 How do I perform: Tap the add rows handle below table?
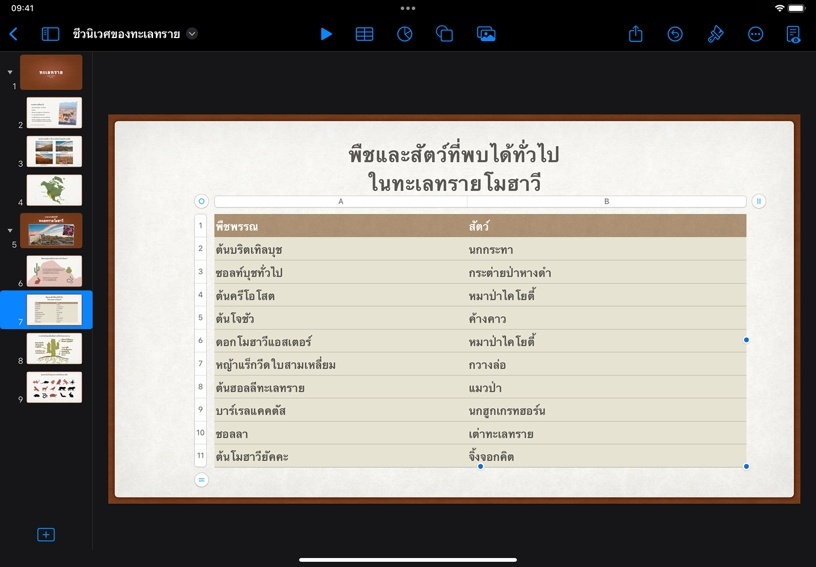201,480
